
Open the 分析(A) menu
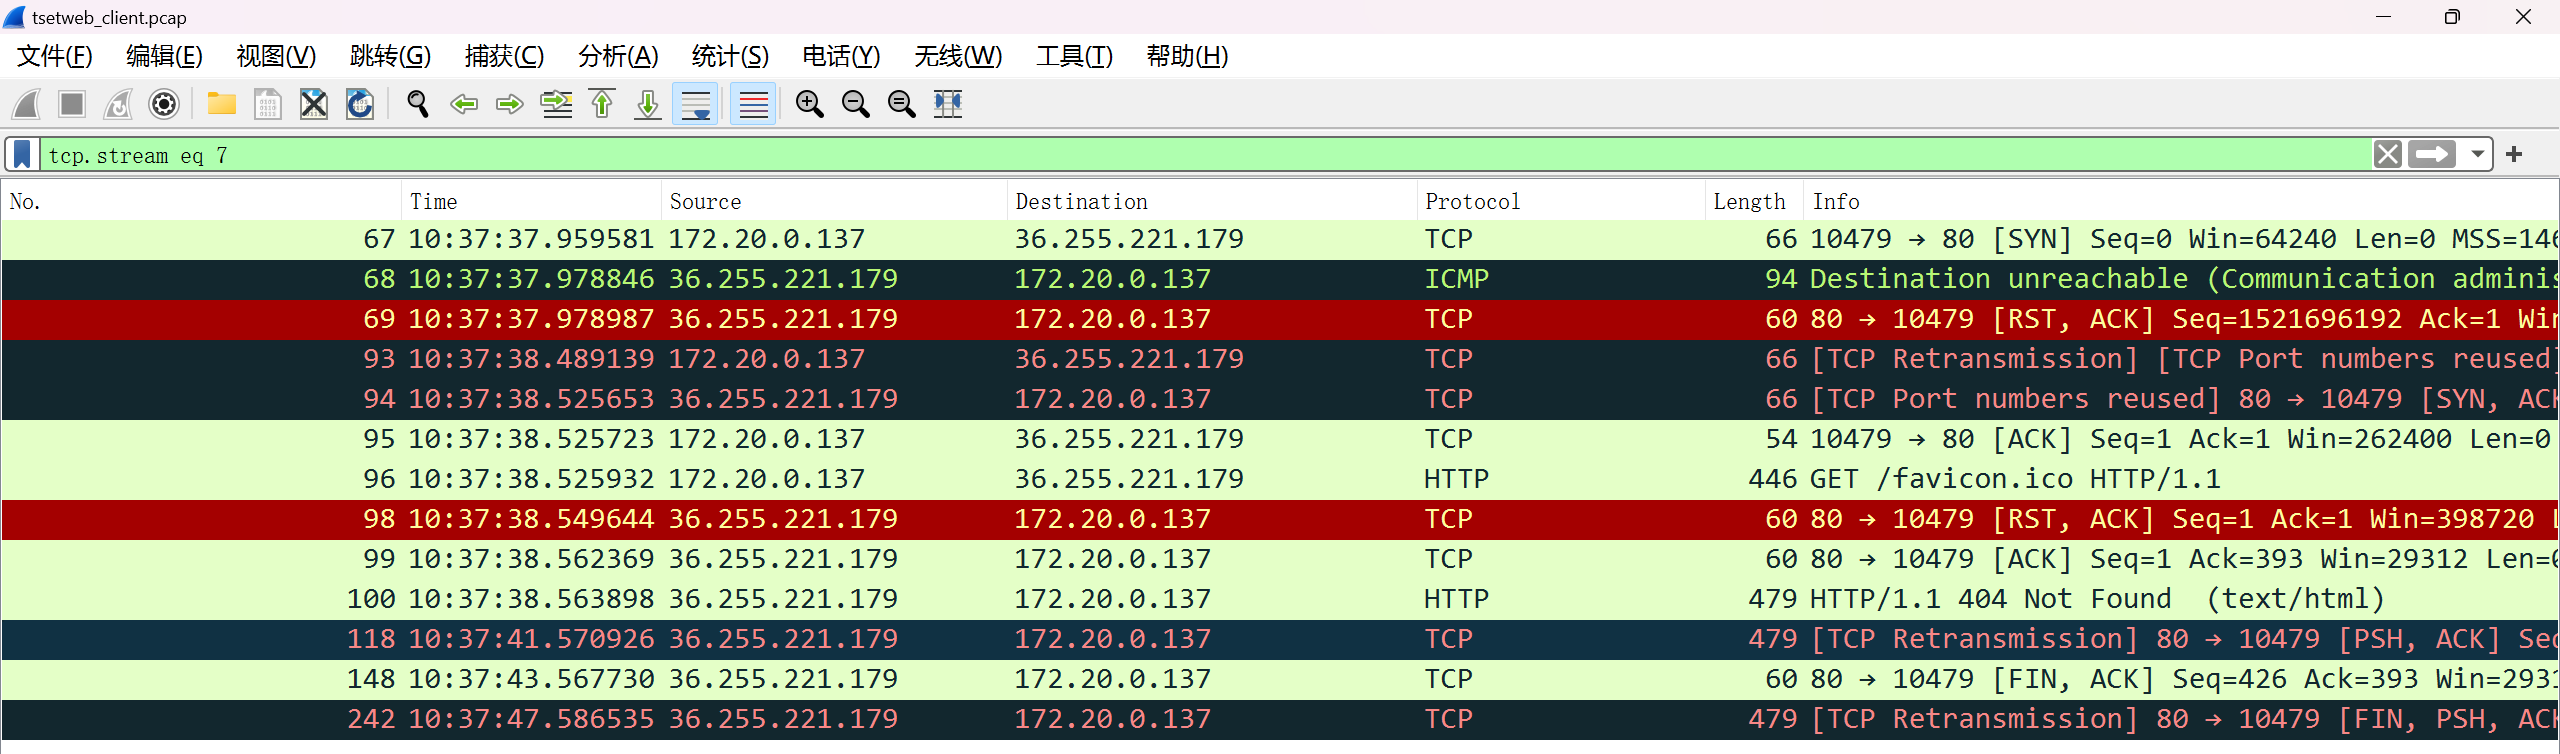pos(618,56)
